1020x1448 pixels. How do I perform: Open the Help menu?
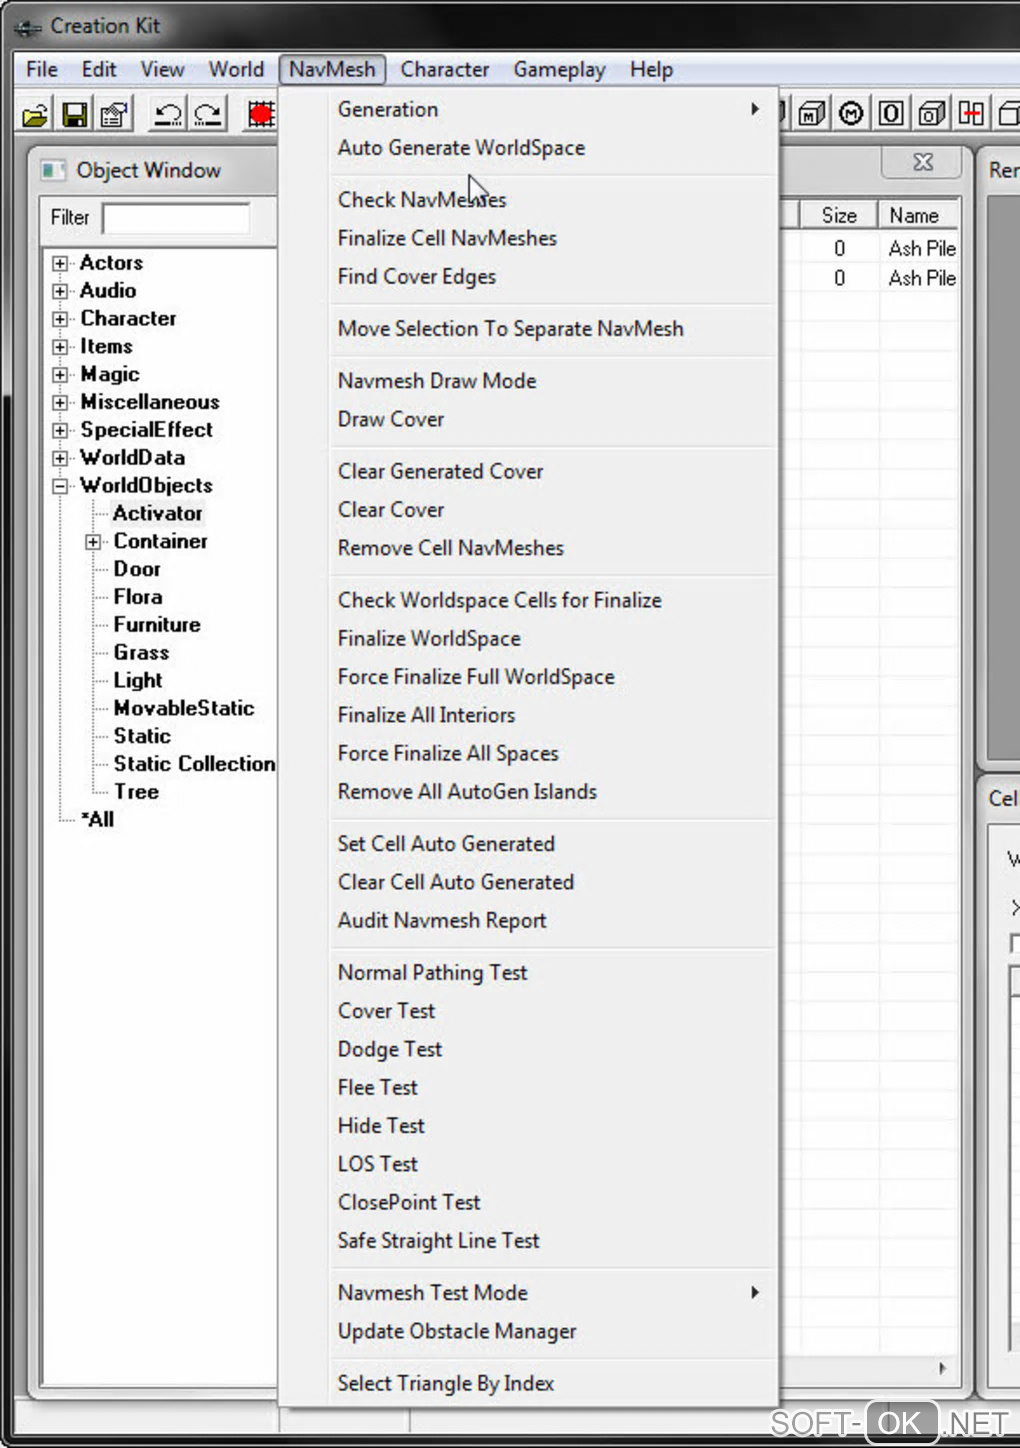coord(651,69)
